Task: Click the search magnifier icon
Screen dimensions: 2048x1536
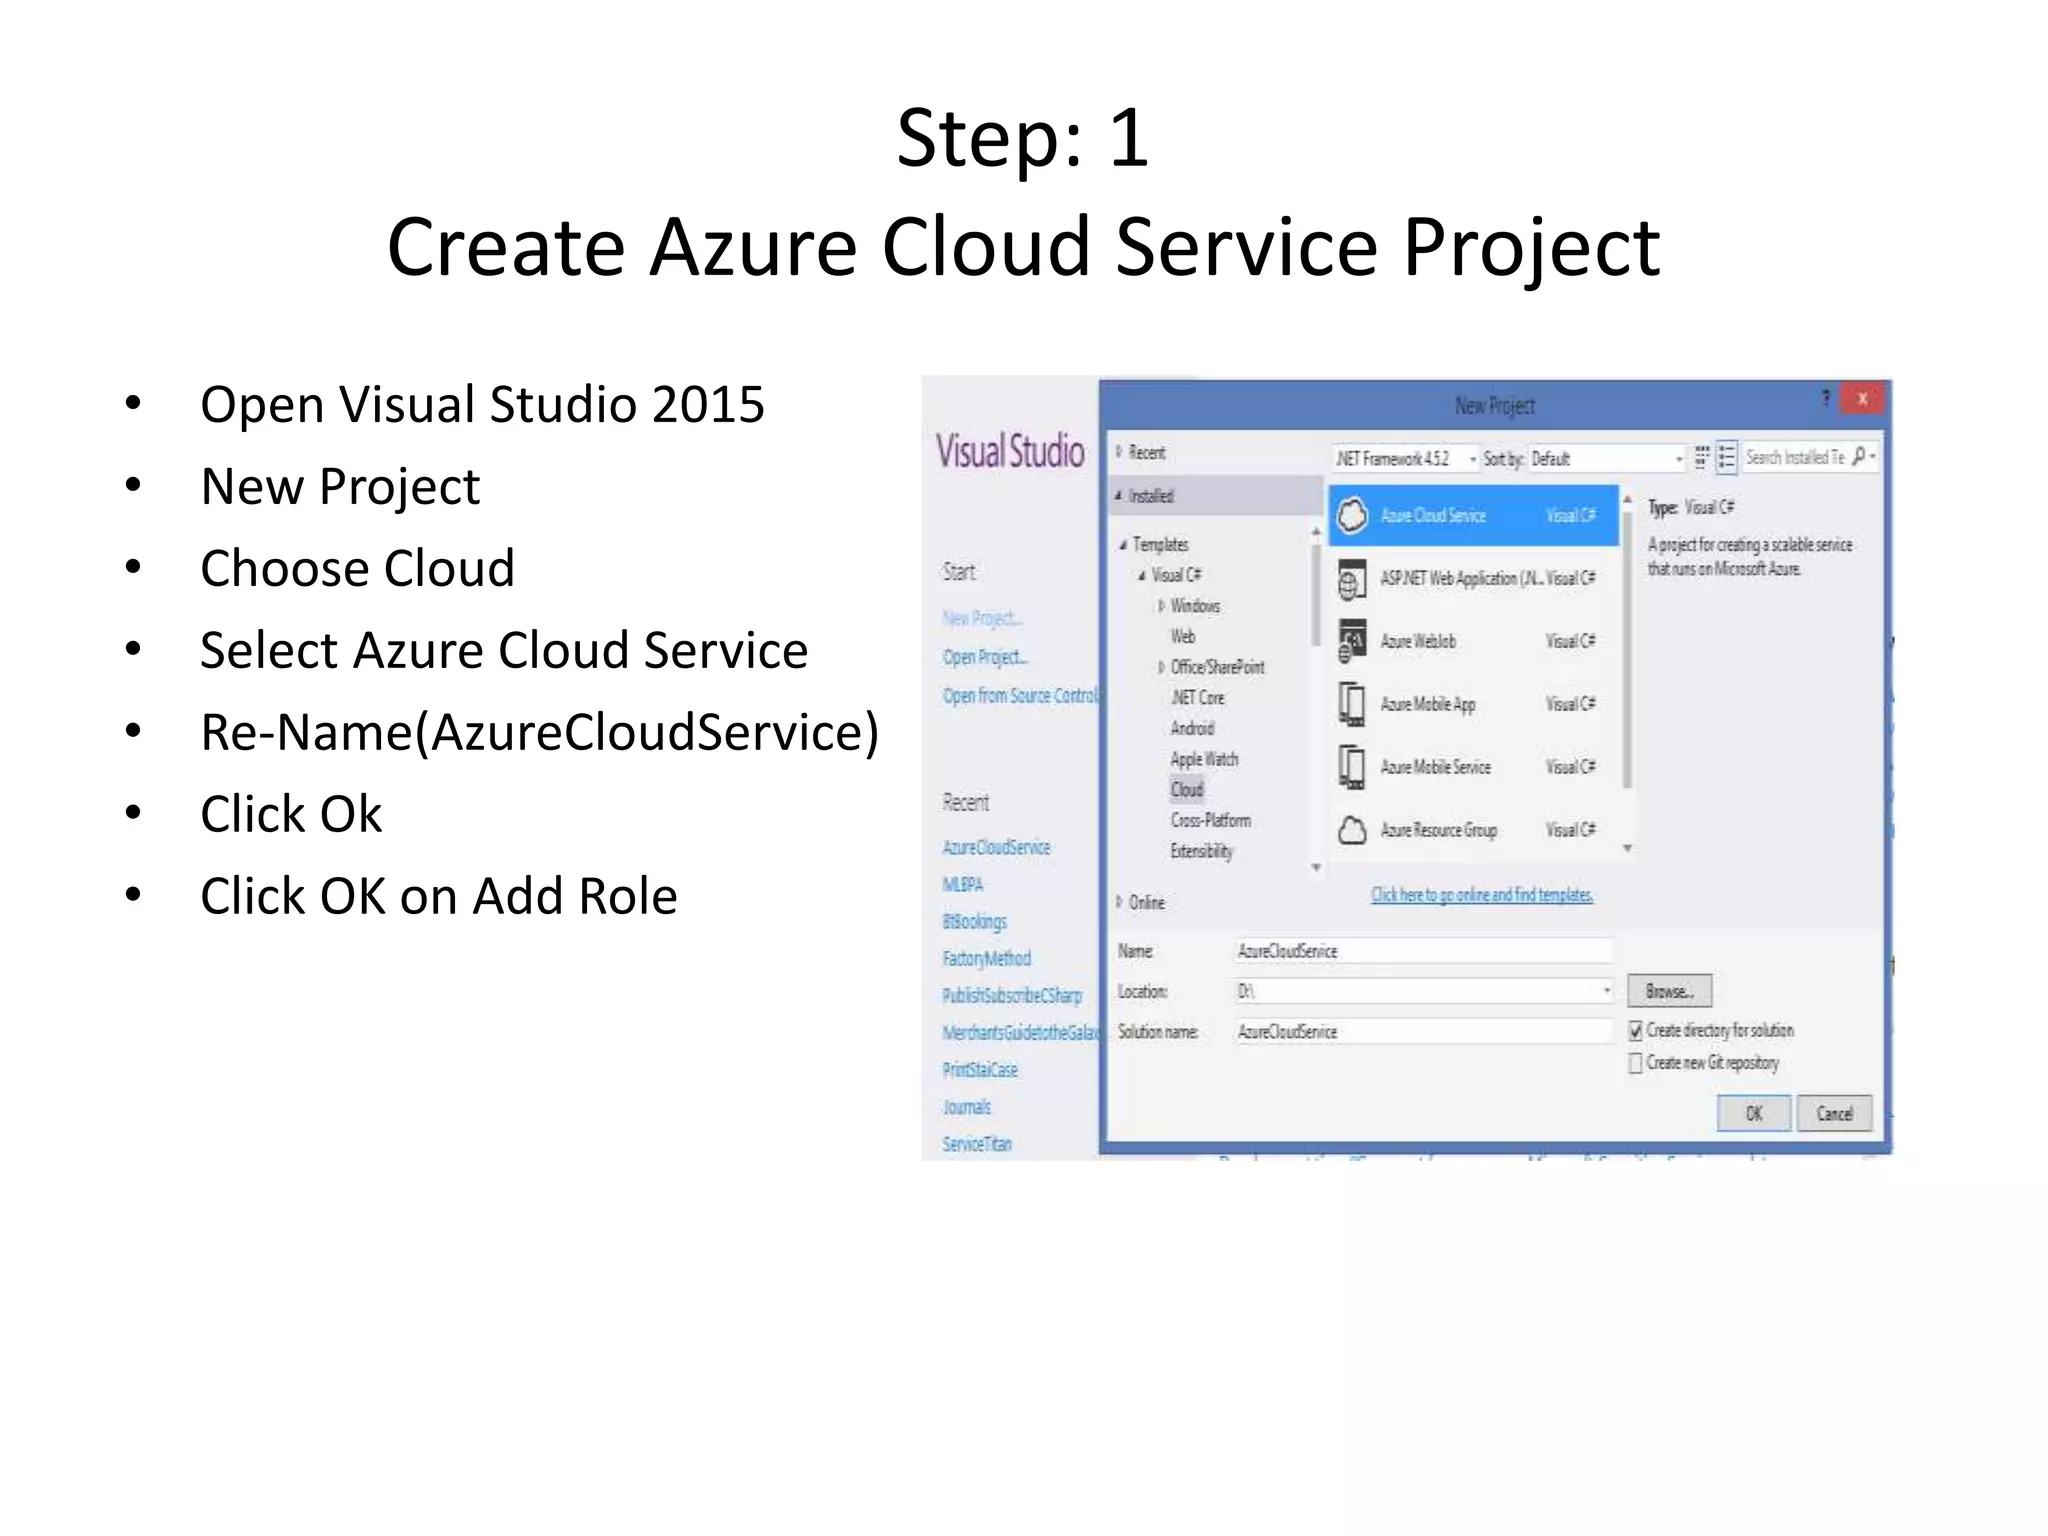Action: tap(1859, 456)
